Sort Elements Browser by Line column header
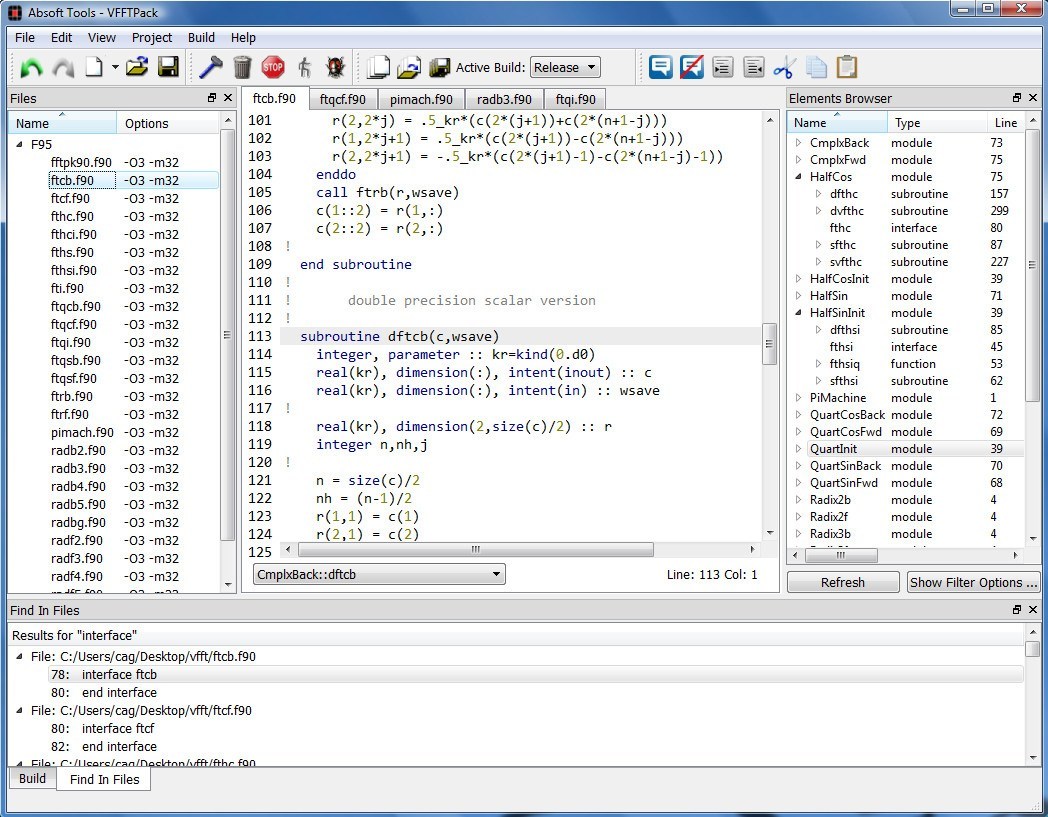This screenshot has height=817, width=1048. click(x=1005, y=122)
